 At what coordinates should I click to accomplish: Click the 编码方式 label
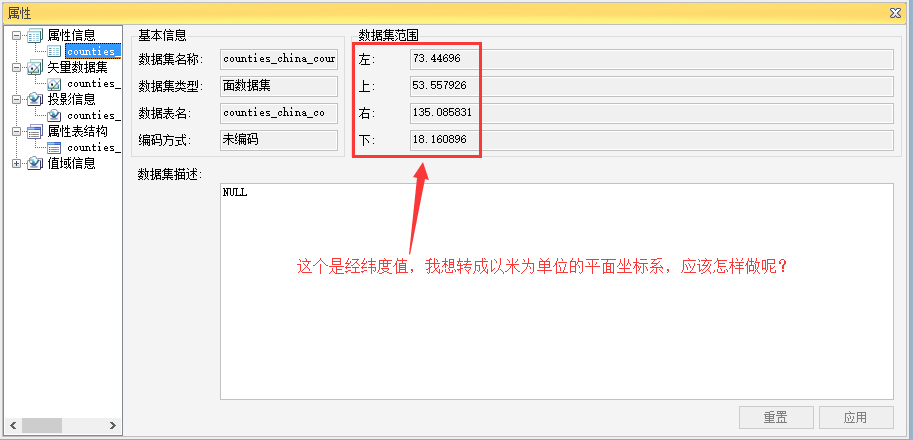pyautogui.click(x=165, y=140)
